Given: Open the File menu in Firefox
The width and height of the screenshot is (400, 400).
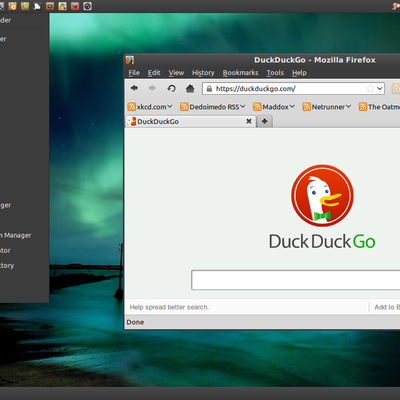Looking at the screenshot, I should click(134, 73).
